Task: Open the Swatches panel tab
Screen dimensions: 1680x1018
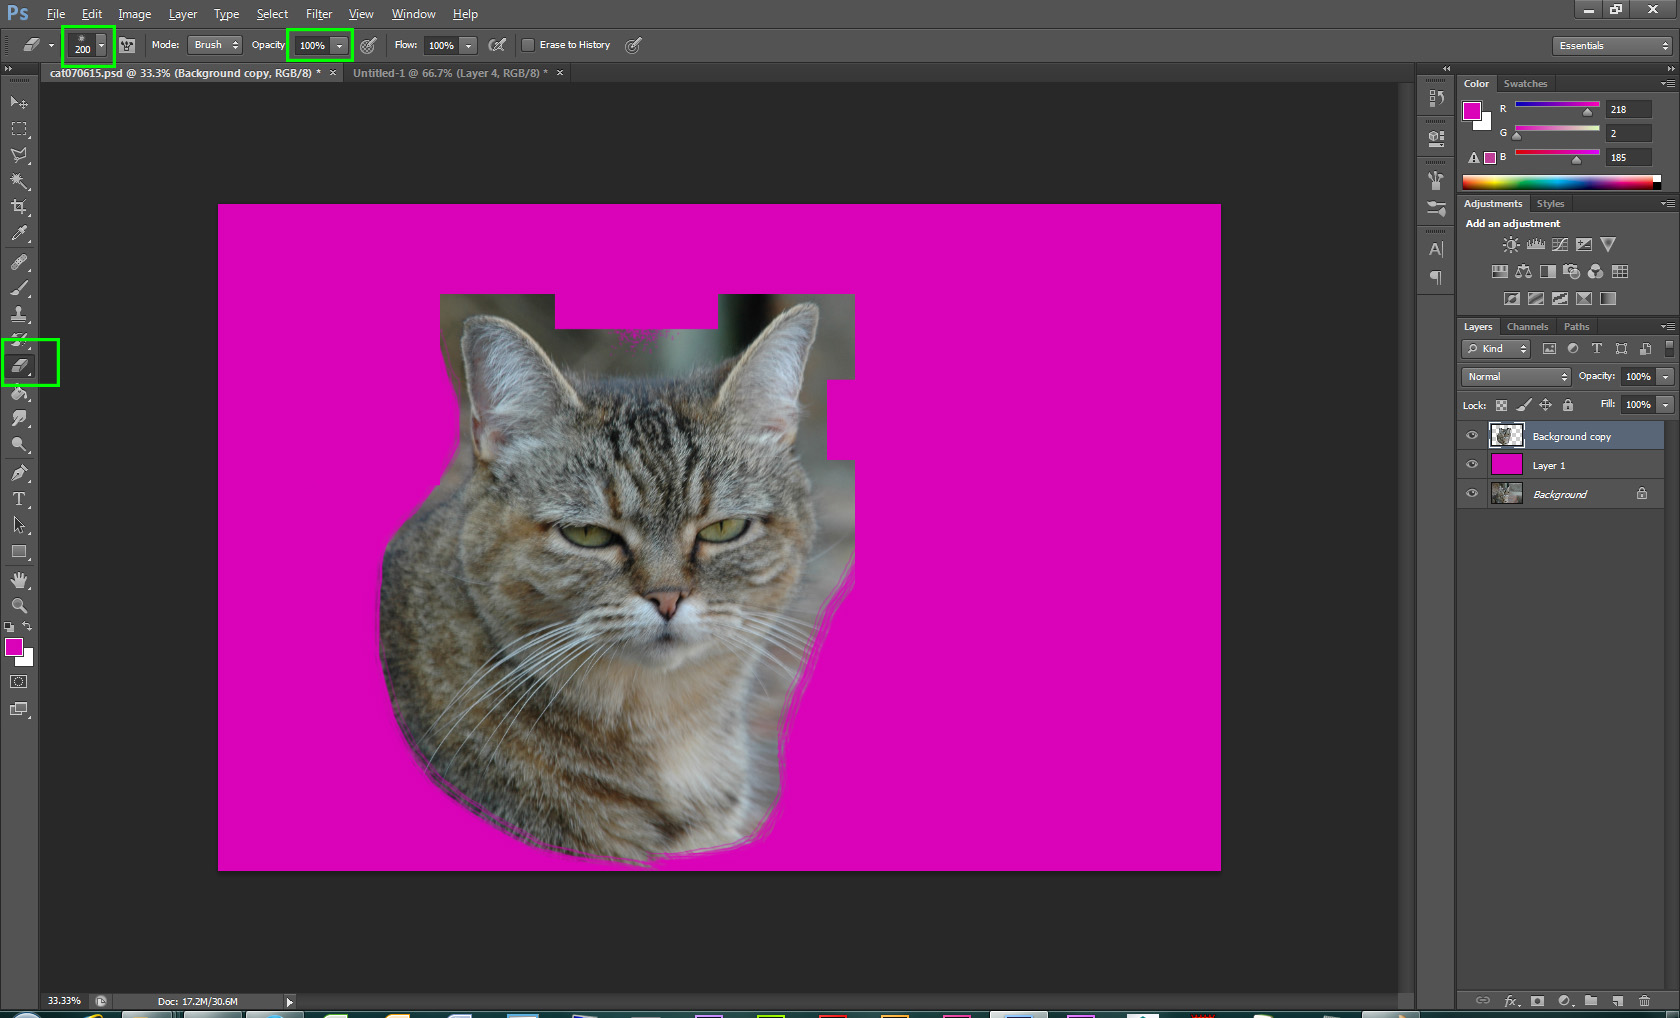Action: pyautogui.click(x=1524, y=84)
